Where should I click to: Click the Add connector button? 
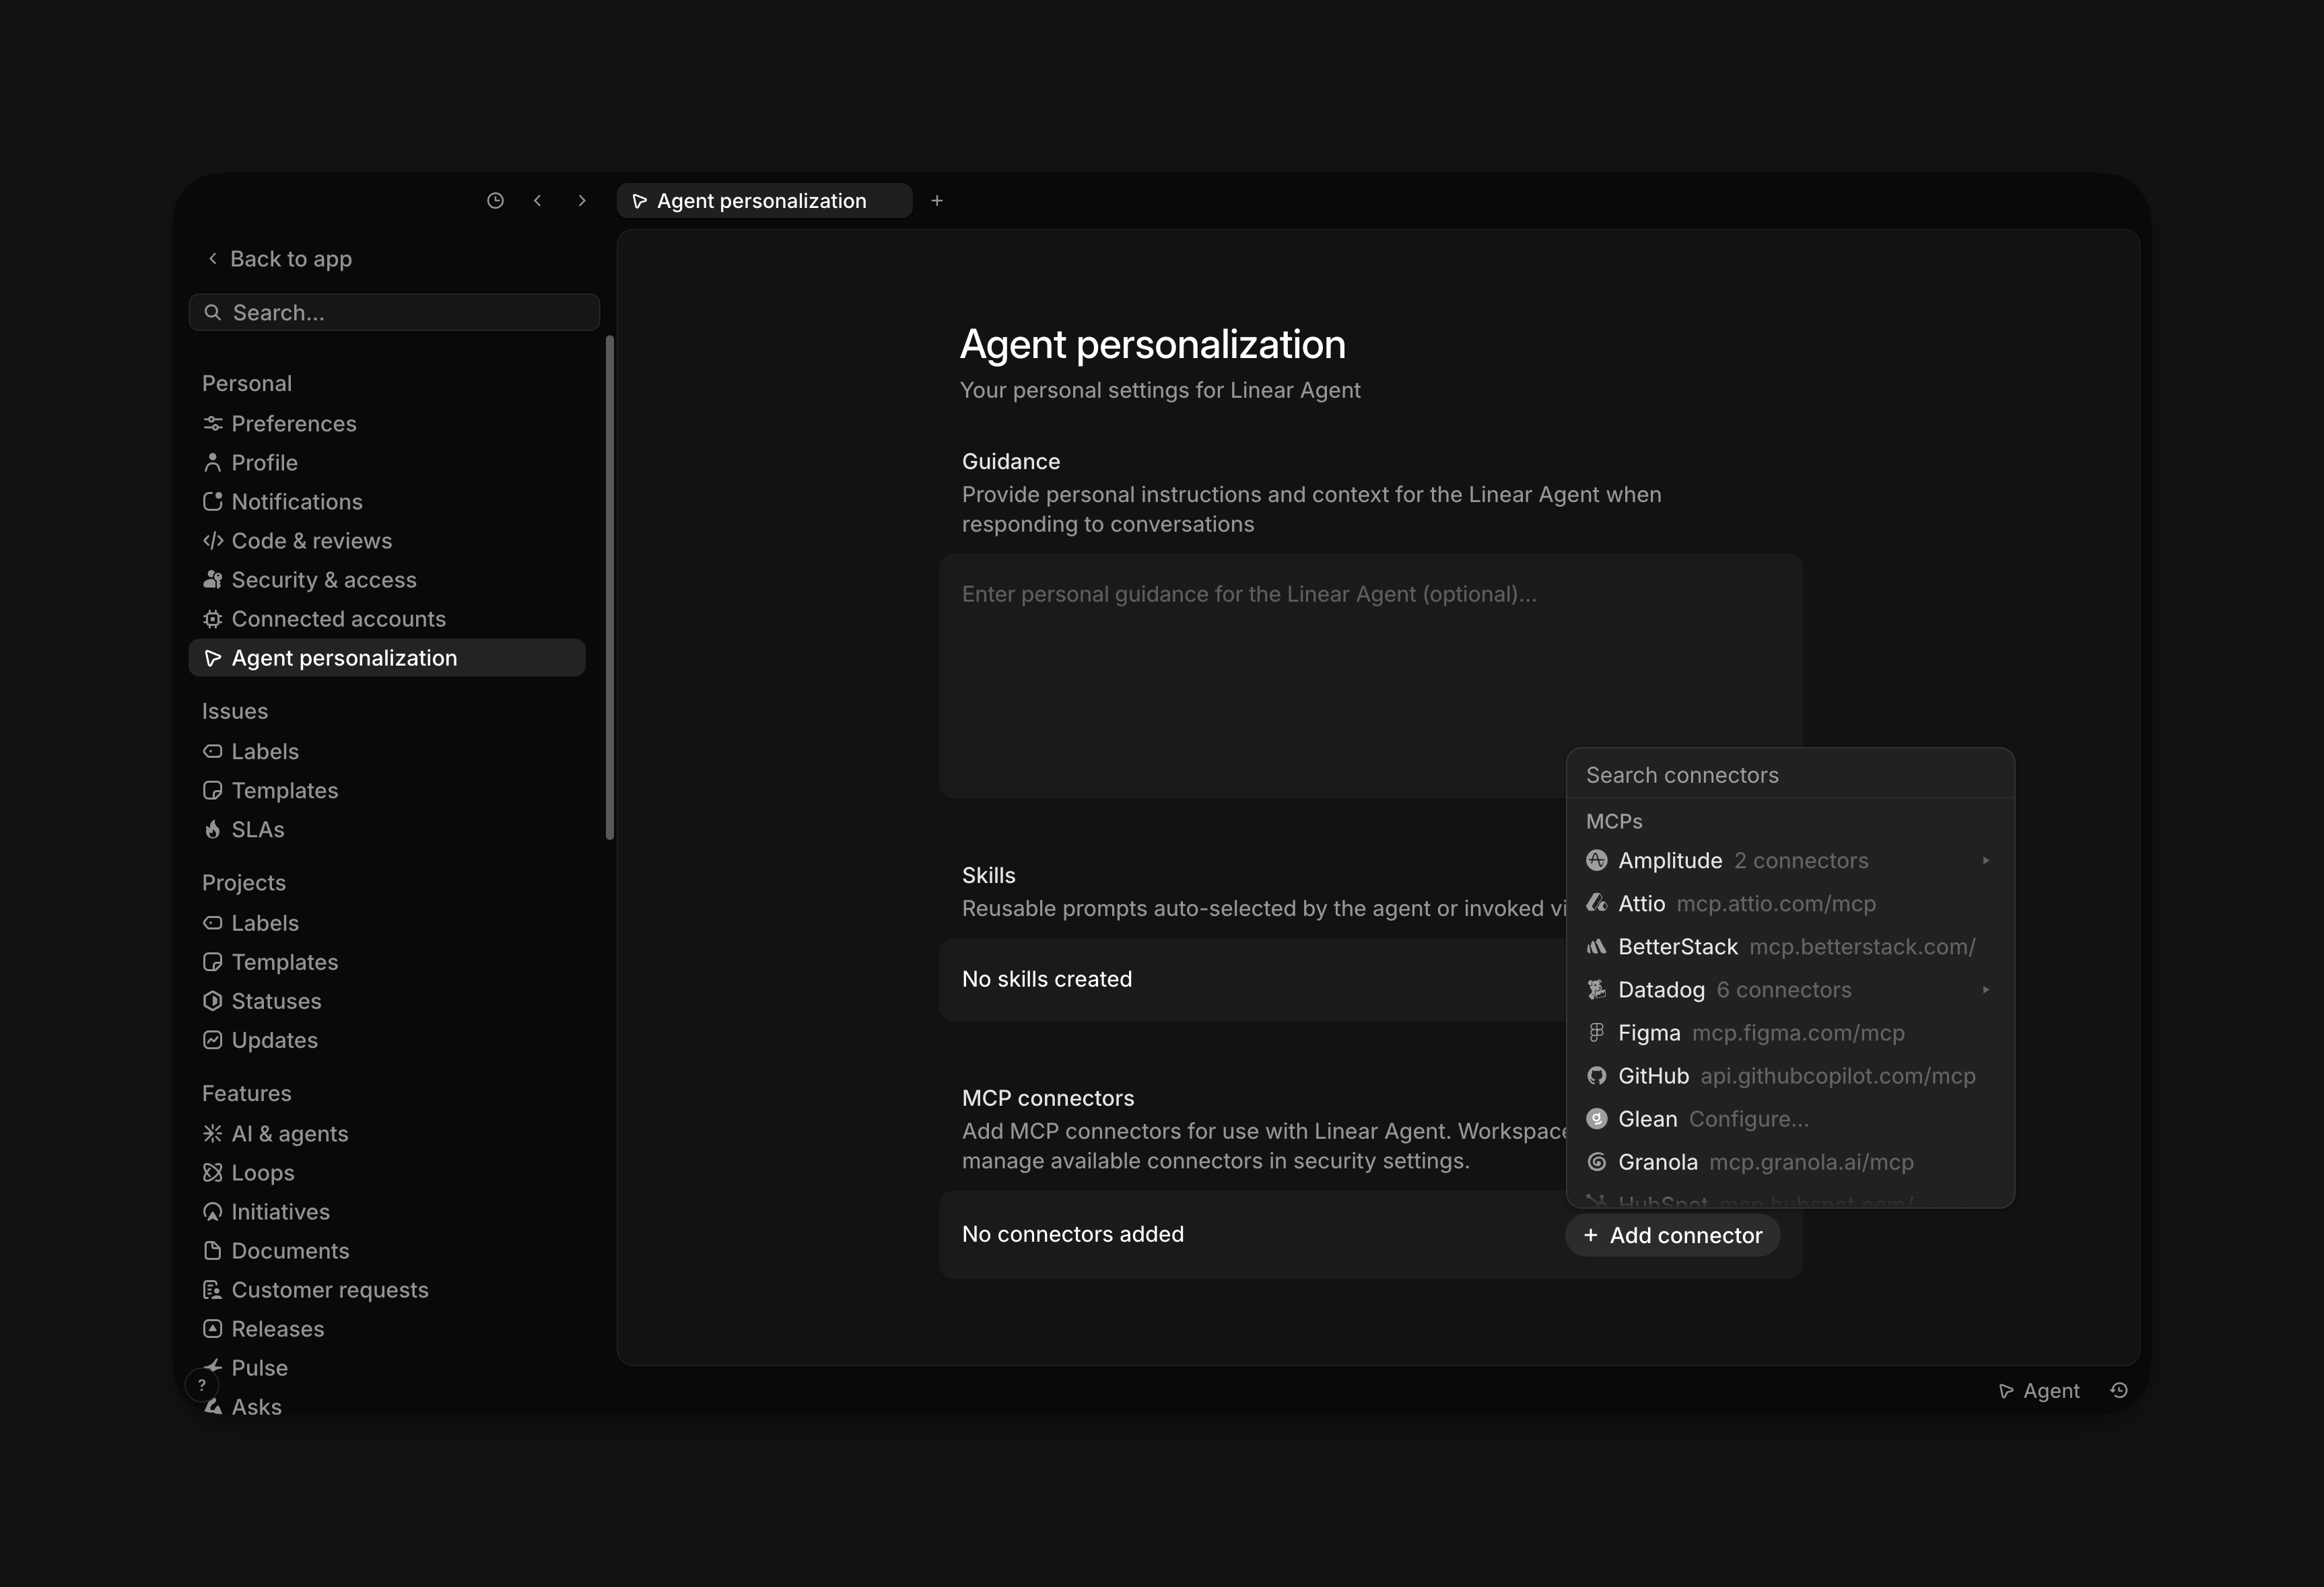pos(1672,1235)
